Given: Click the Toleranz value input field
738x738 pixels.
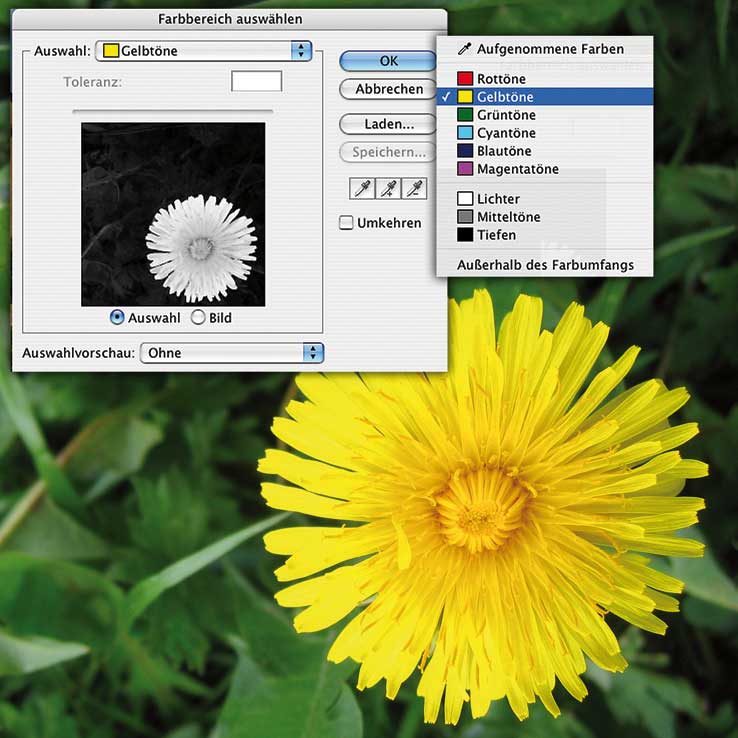Looking at the screenshot, I should pos(256,81).
